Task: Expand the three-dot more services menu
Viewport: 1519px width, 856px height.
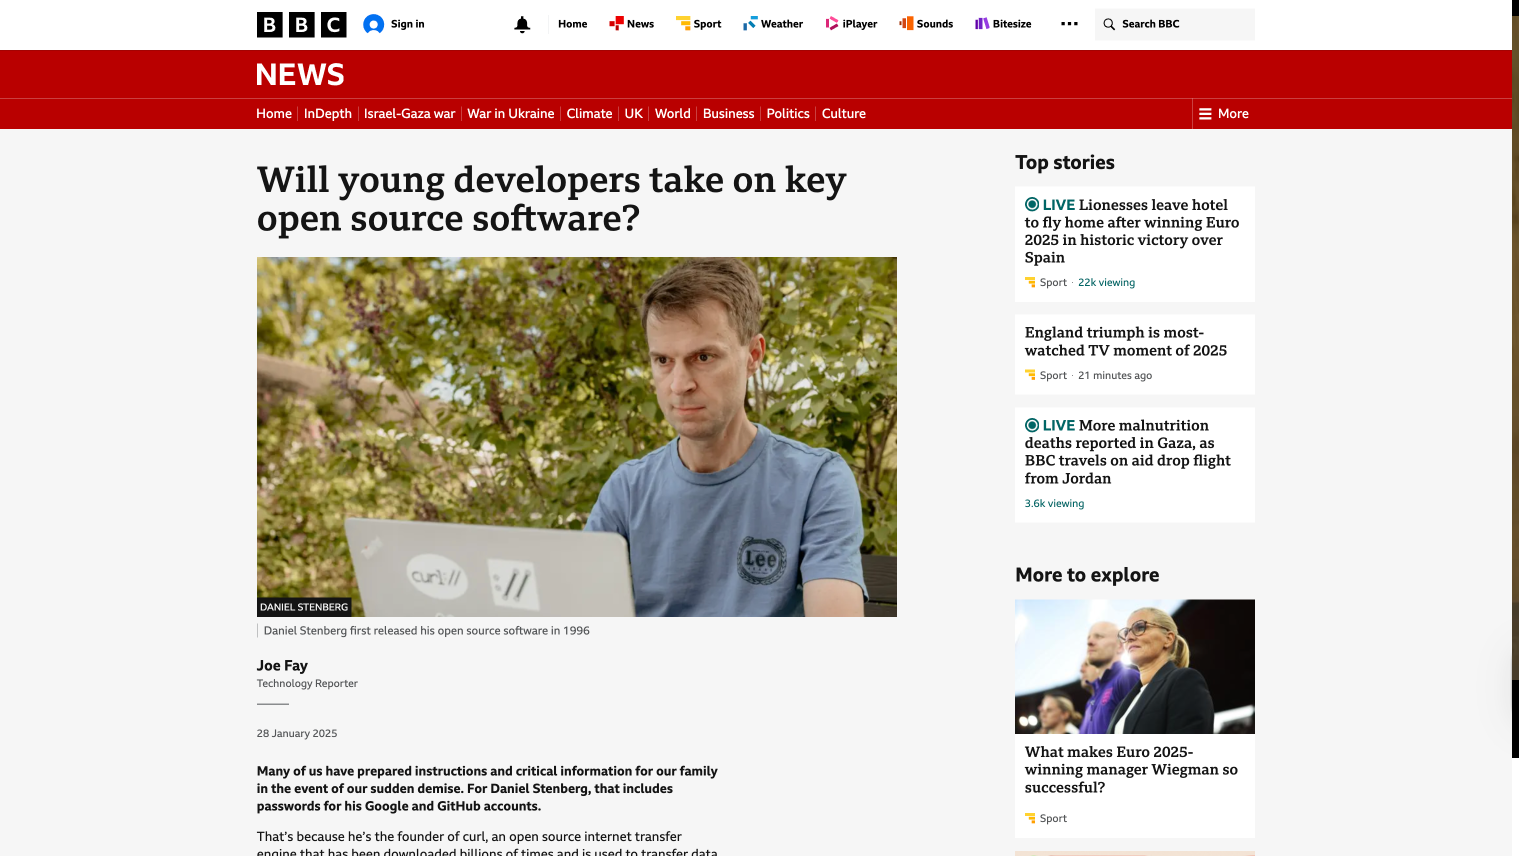Action: 1069,24
